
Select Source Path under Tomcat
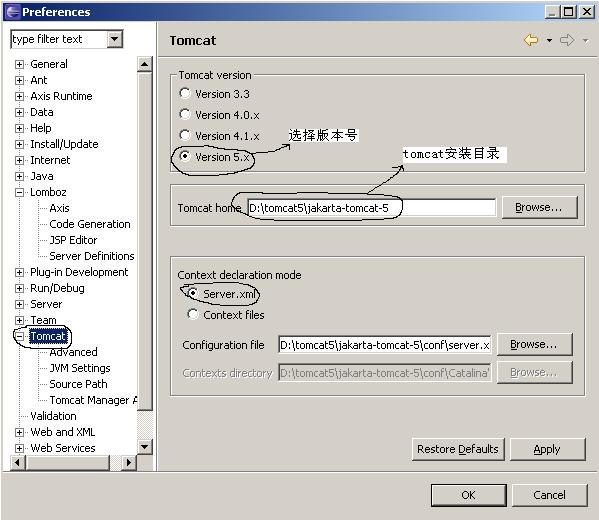coord(78,384)
